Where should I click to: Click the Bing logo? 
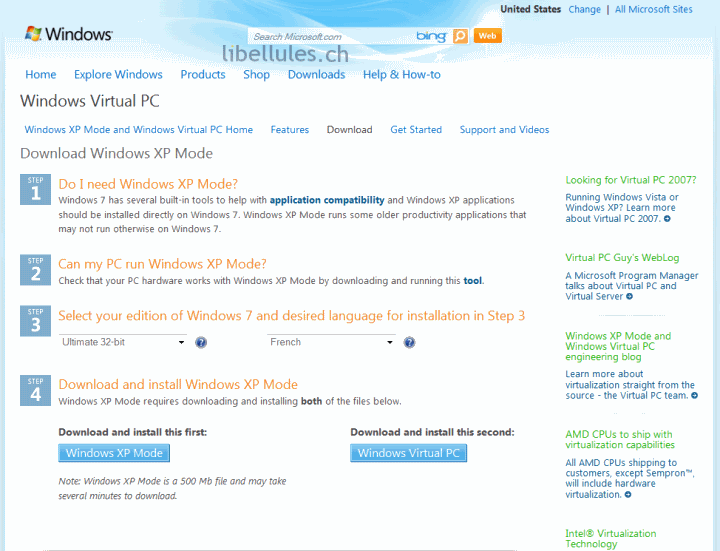pos(431,36)
